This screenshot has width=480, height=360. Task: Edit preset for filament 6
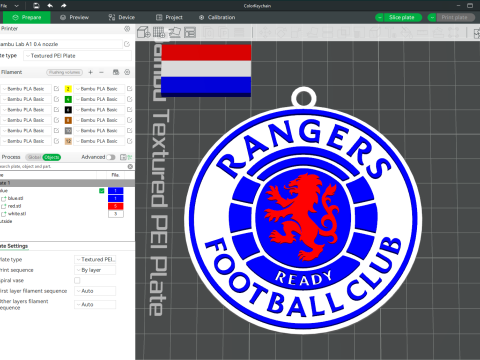tap(130, 110)
